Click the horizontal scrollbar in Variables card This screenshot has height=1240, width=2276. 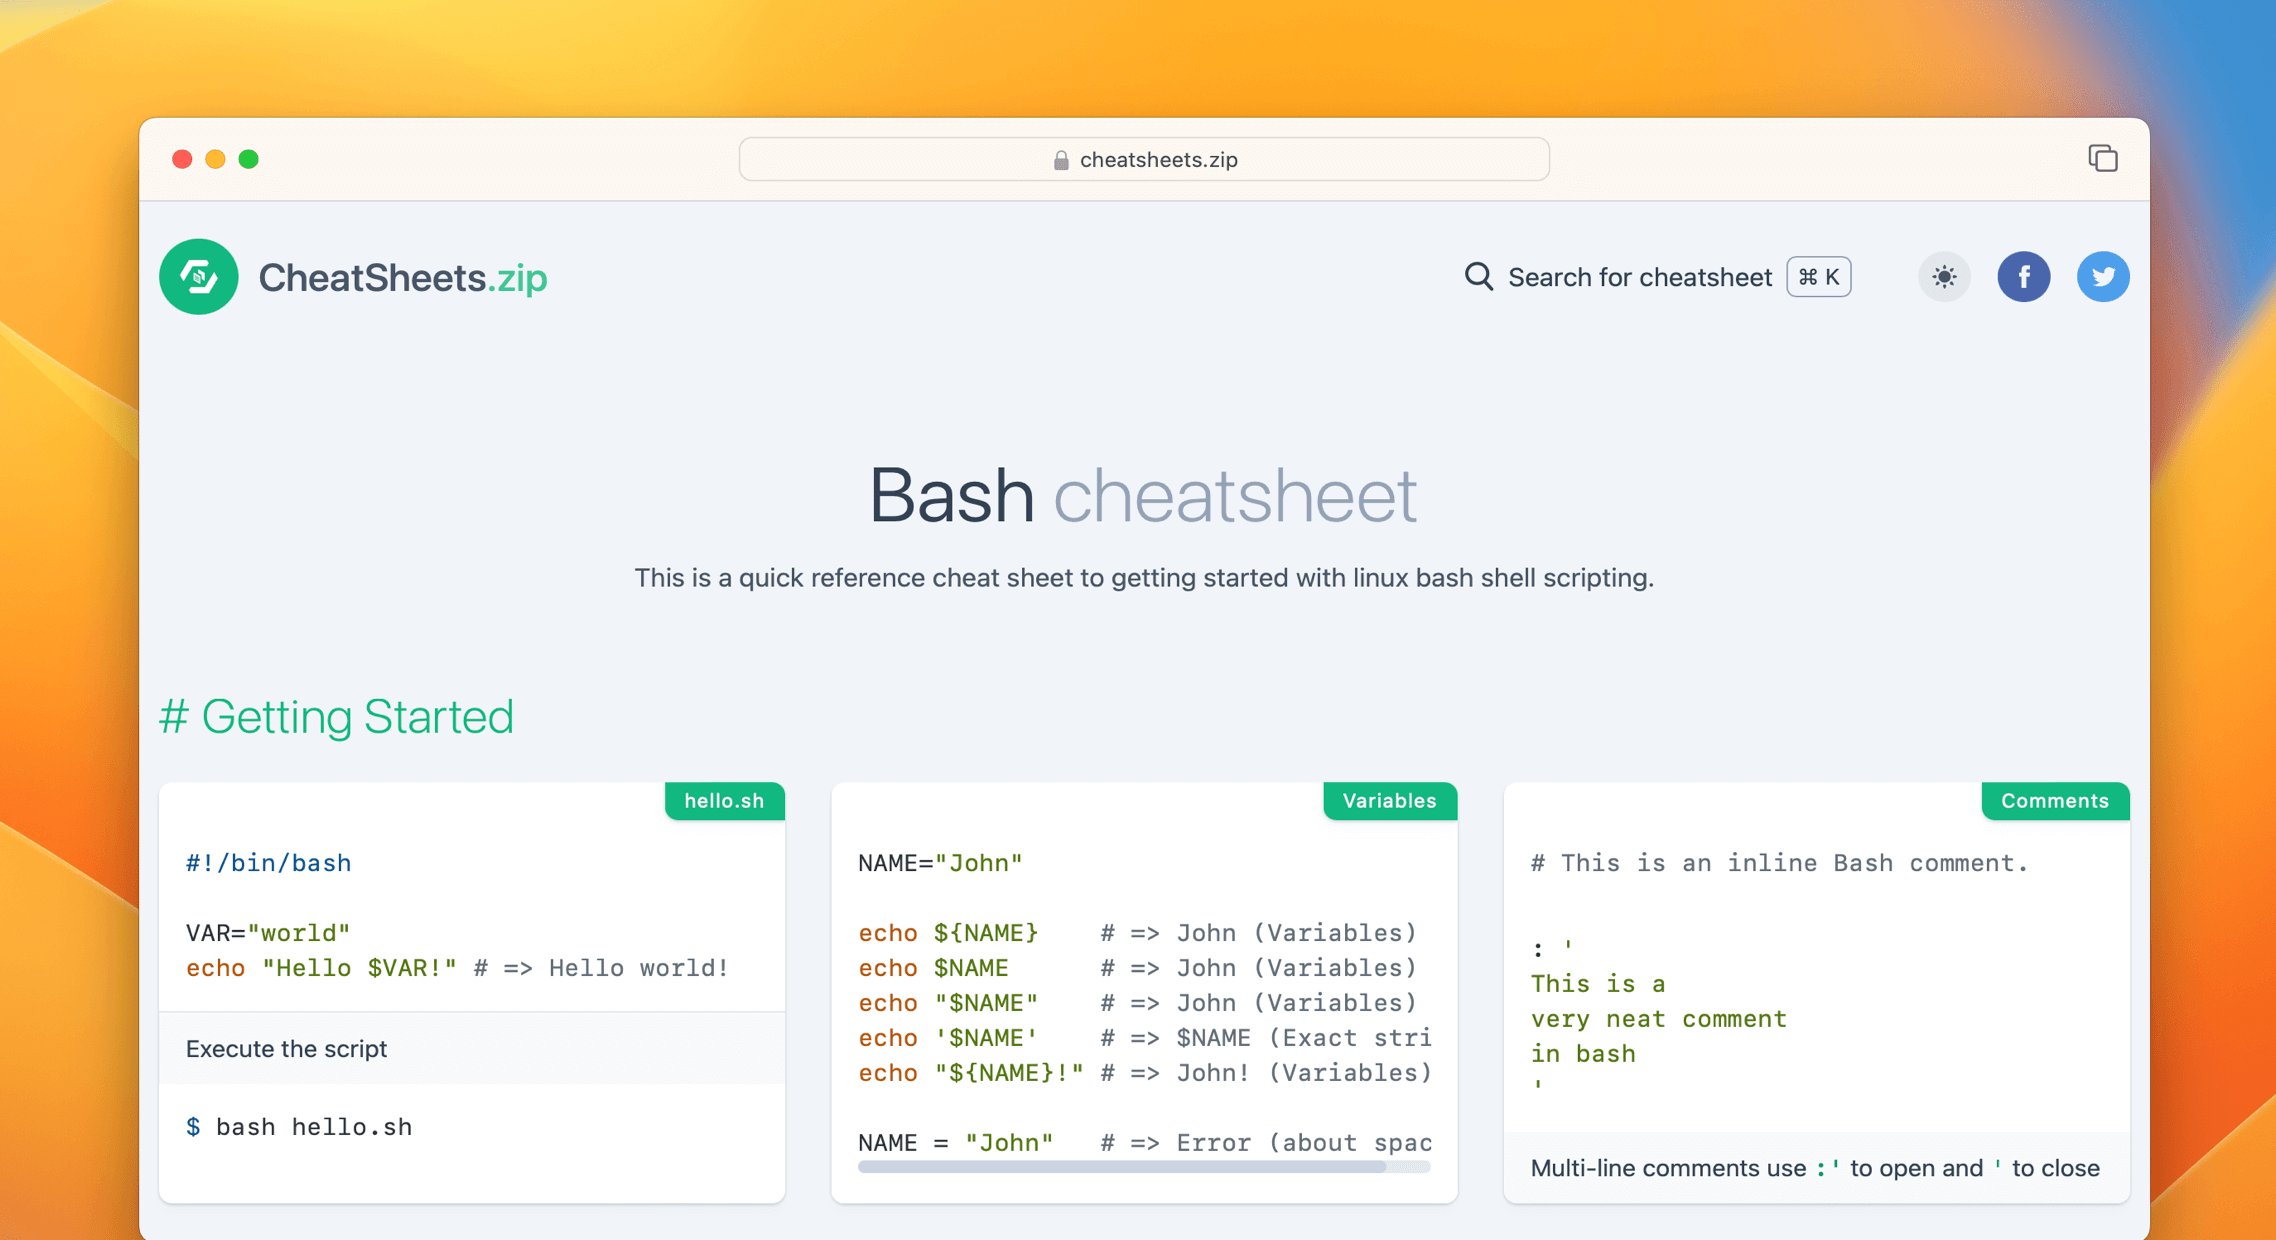pyautogui.click(x=1140, y=1167)
